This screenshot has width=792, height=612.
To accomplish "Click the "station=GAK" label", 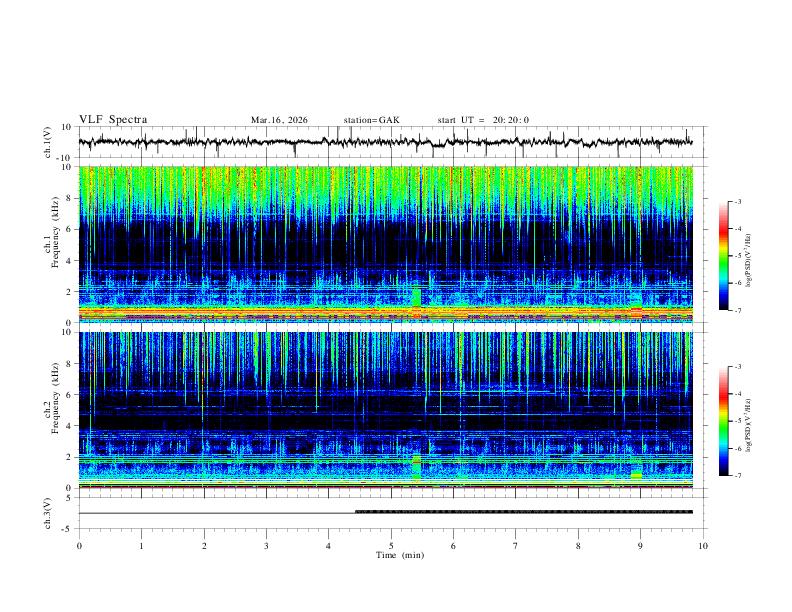I will coord(371,120).
